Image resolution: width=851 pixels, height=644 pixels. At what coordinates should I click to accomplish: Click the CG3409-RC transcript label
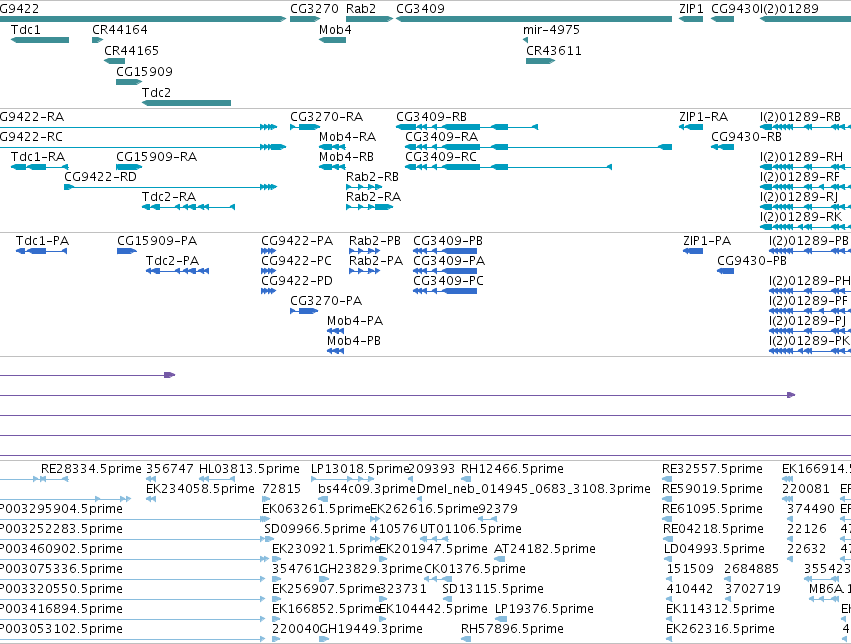point(441,157)
